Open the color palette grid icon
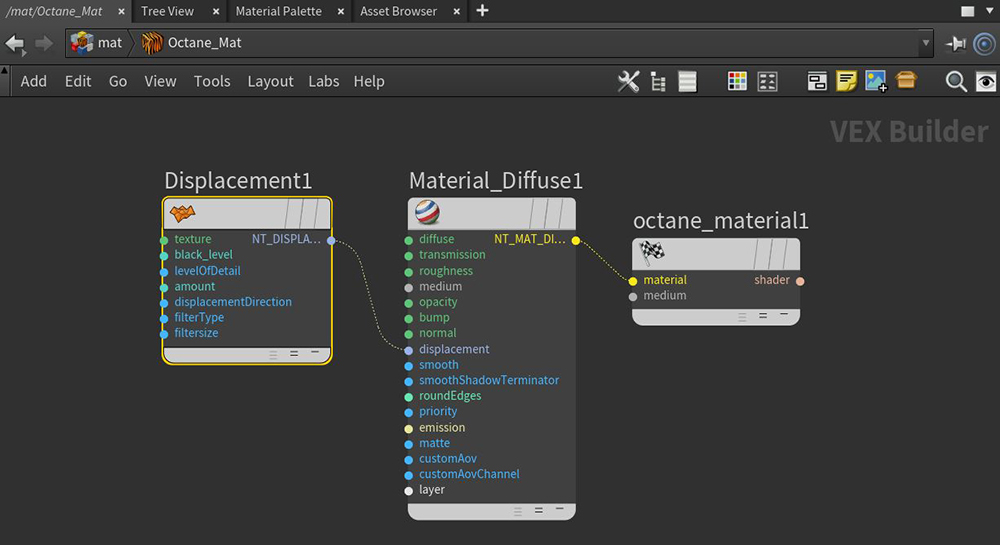 [x=737, y=82]
